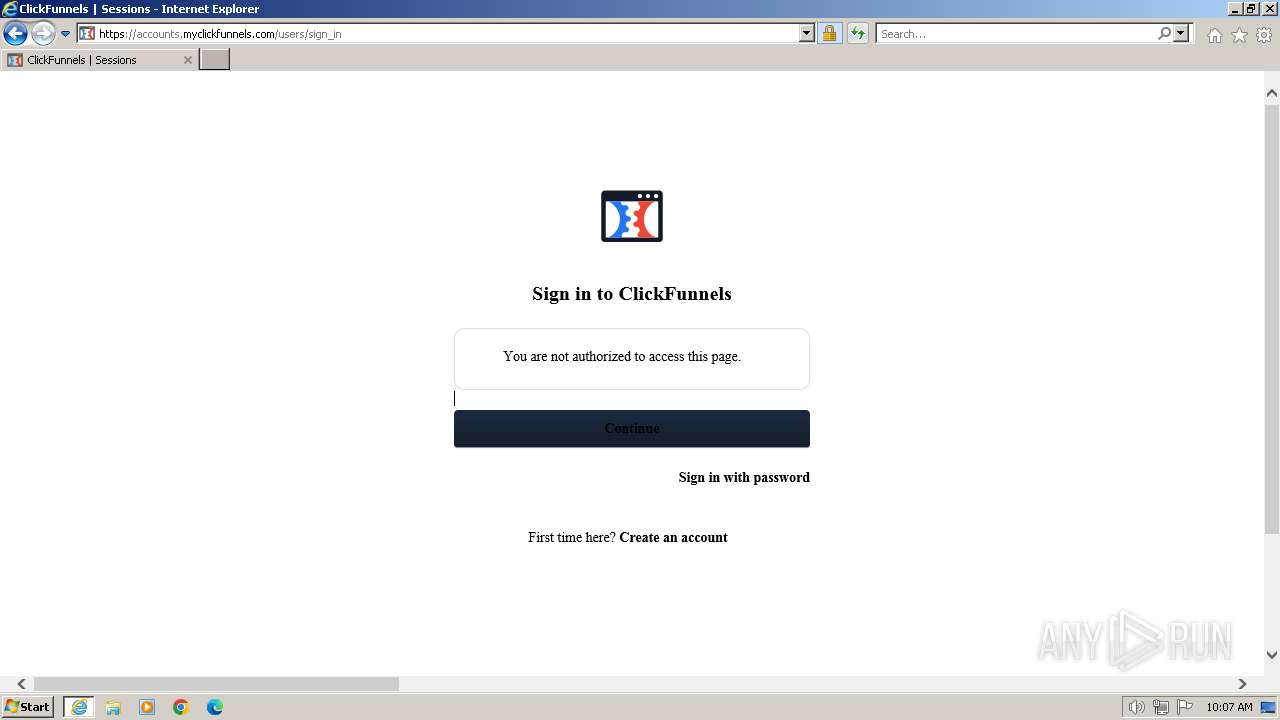Click the 'Sign in to ClickFunnels' heading
This screenshot has width=1280, height=720.
tap(632, 294)
